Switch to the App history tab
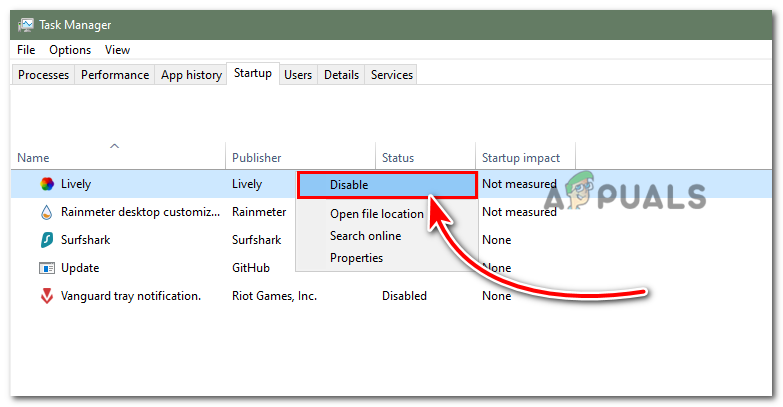Image resolution: width=783 pixels, height=407 pixels. 191,75
